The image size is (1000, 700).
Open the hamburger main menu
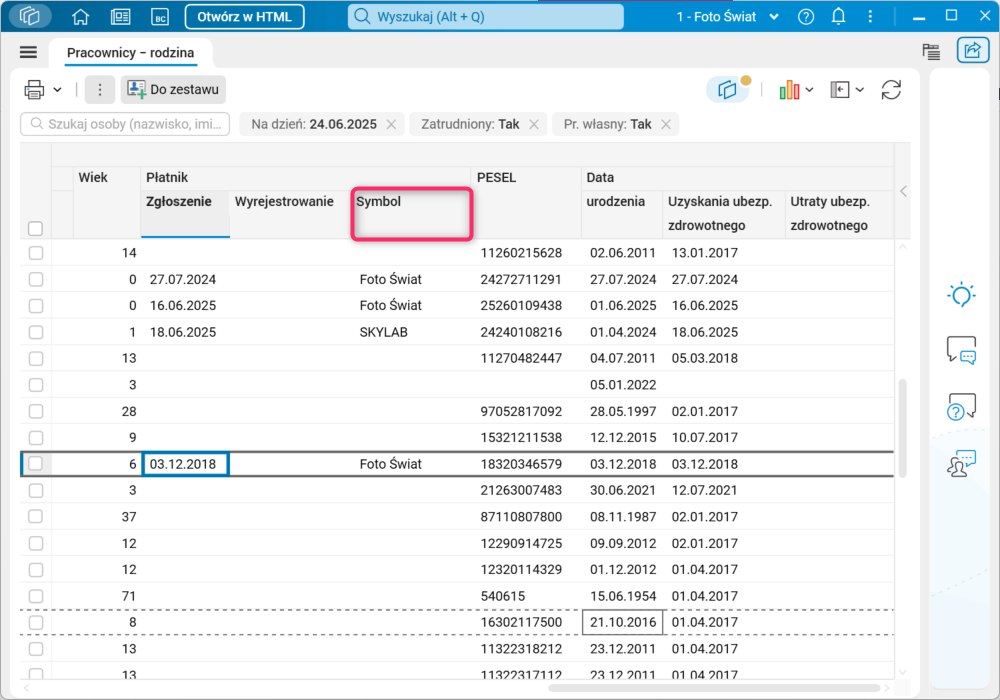pyautogui.click(x=28, y=53)
